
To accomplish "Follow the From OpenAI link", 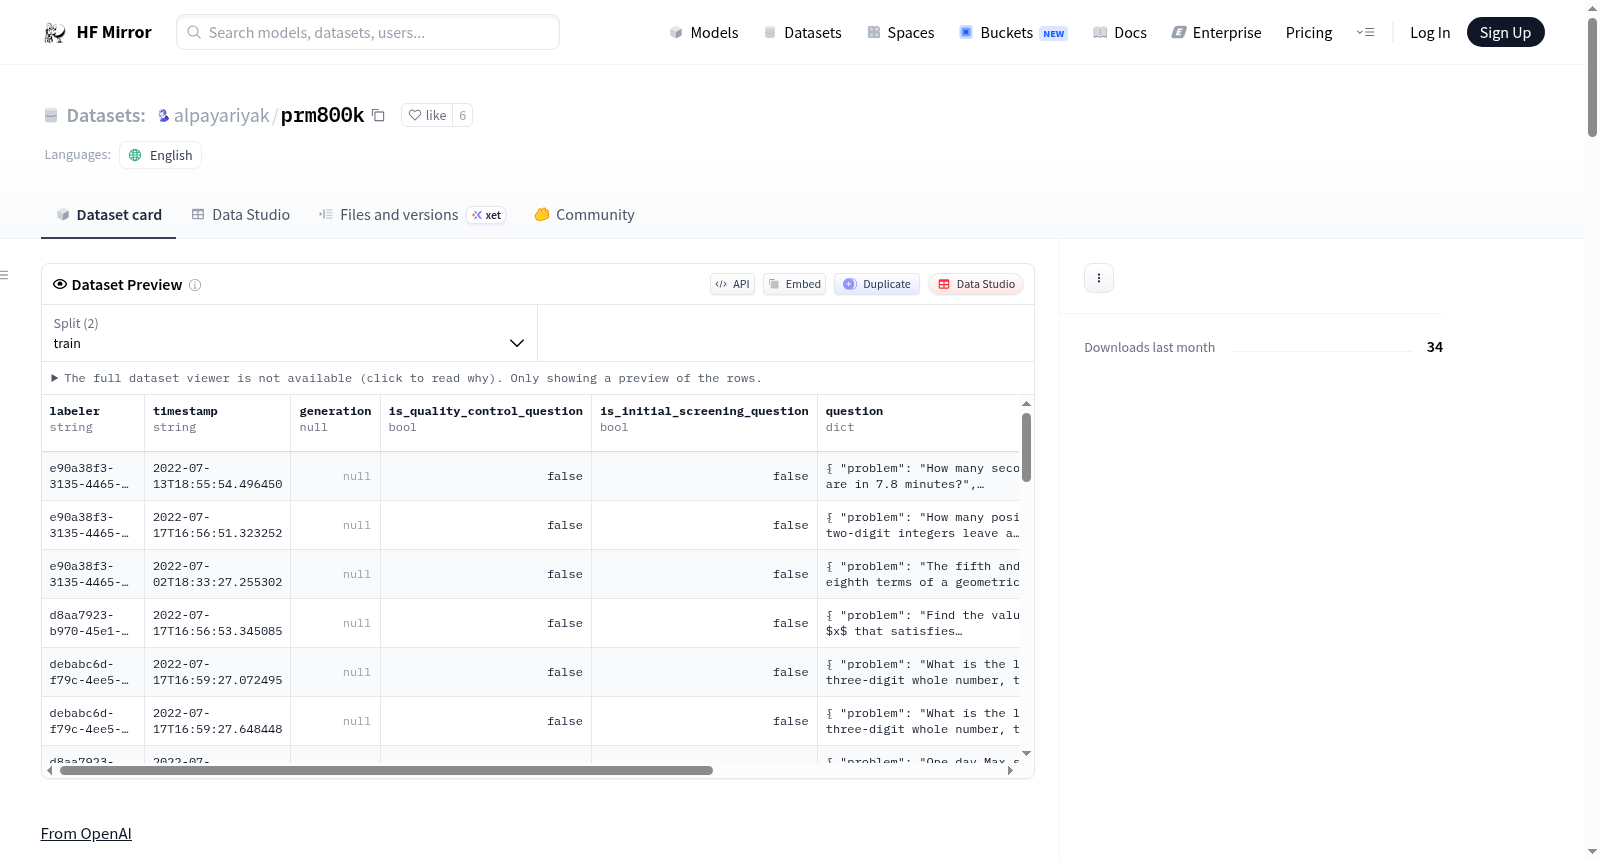I will click(x=86, y=834).
